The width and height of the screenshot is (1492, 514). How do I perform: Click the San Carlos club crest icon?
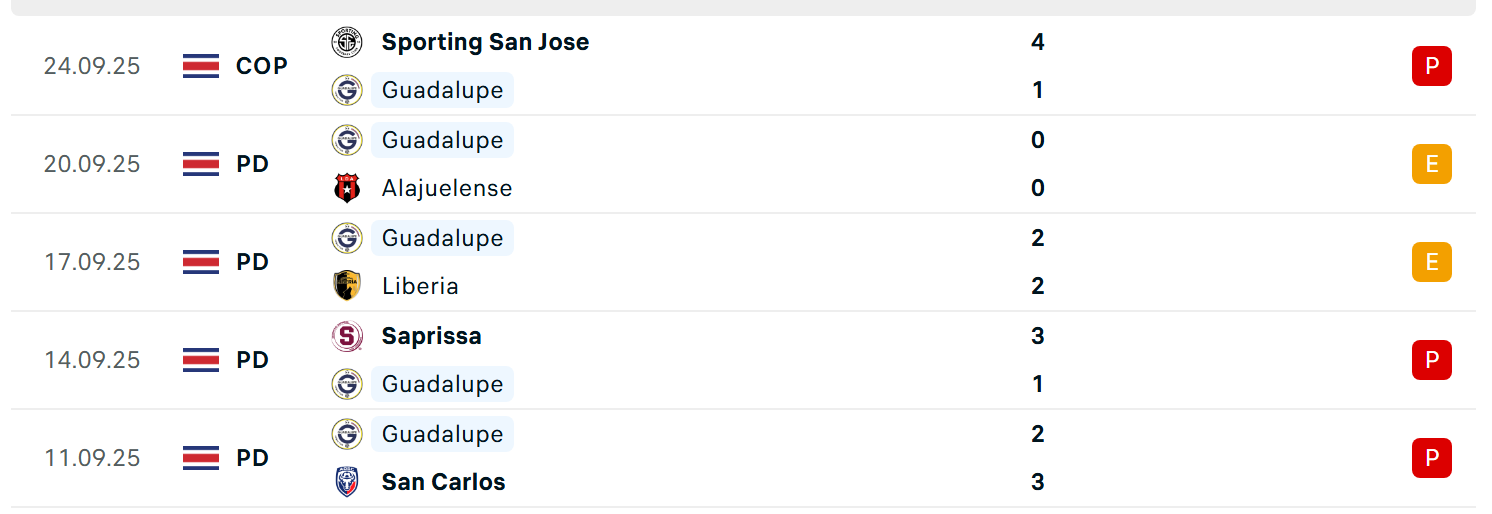347,482
